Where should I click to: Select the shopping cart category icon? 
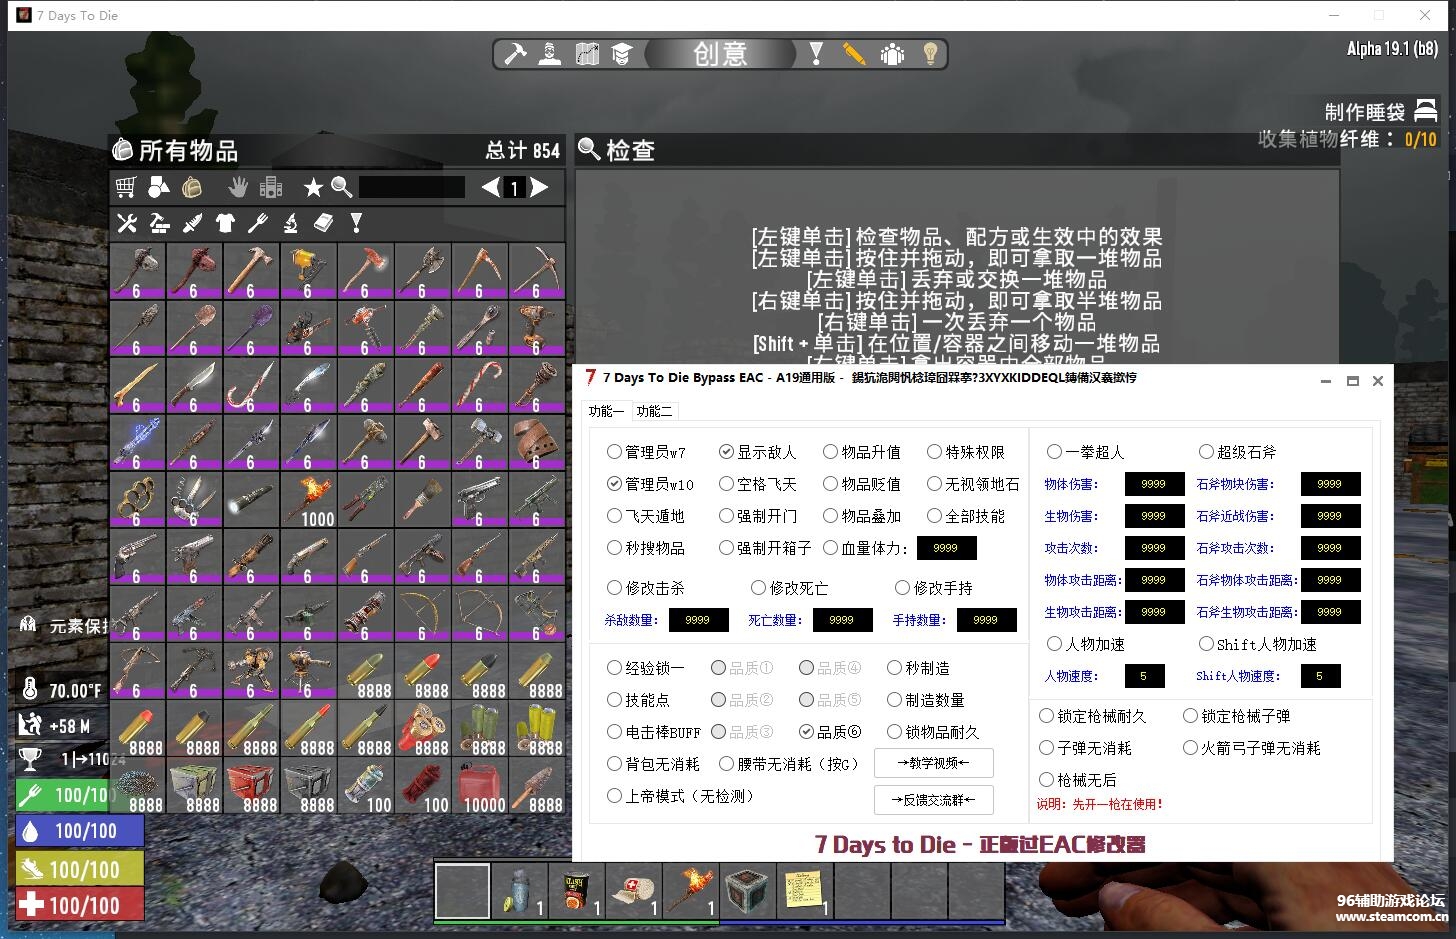point(126,187)
